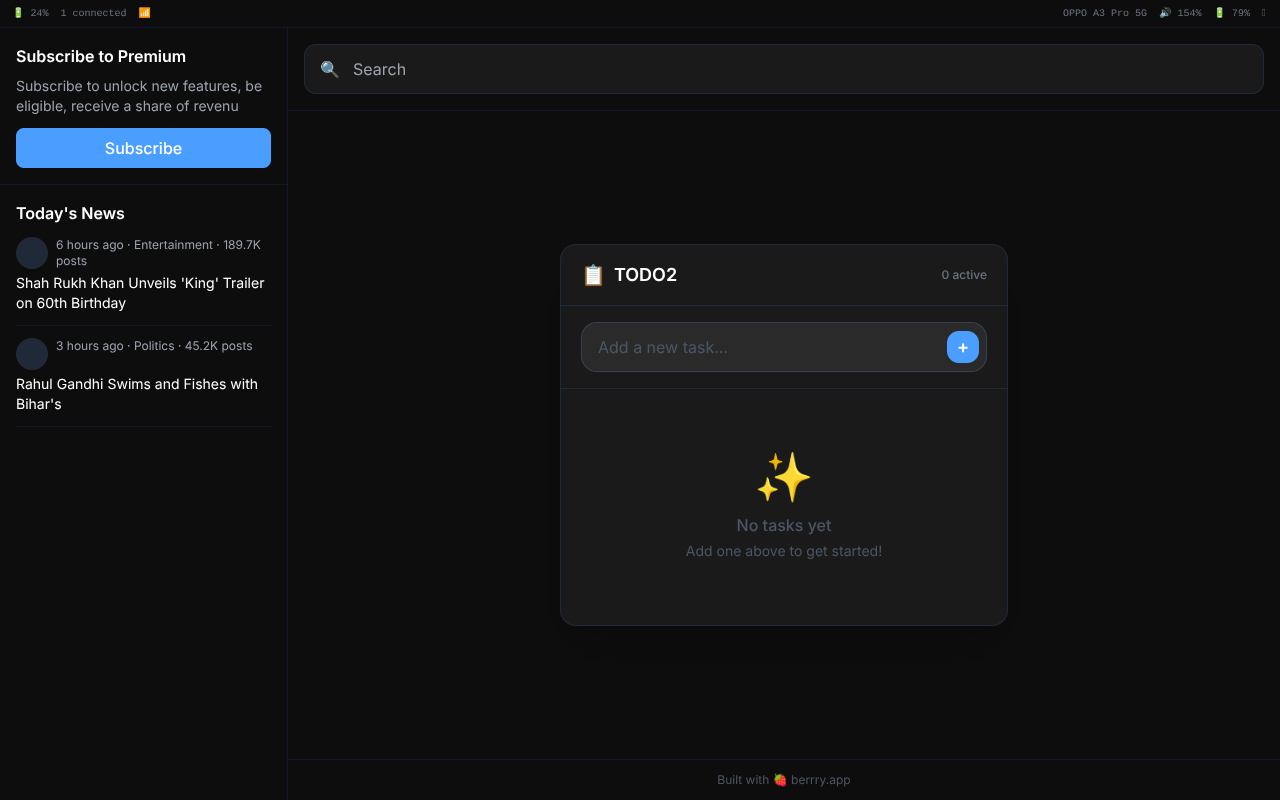Click the clipboard icon beside TODO2
Screen dimensions: 1280x800
[x=593, y=274]
